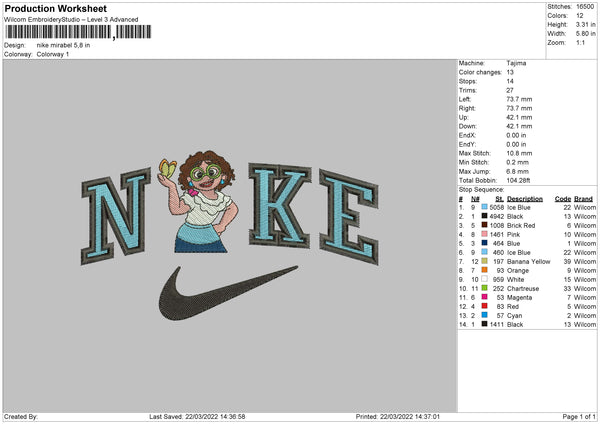This screenshot has height=424, width=600.
Task: Click the yellow butterfly in the design
Action: [168, 168]
